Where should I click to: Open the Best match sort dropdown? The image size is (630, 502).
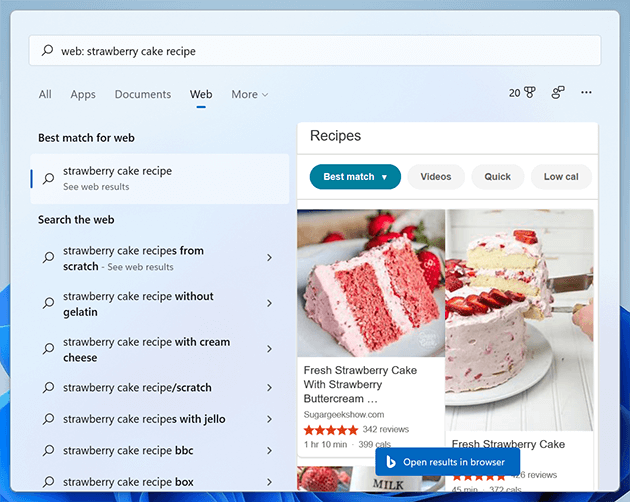(355, 177)
